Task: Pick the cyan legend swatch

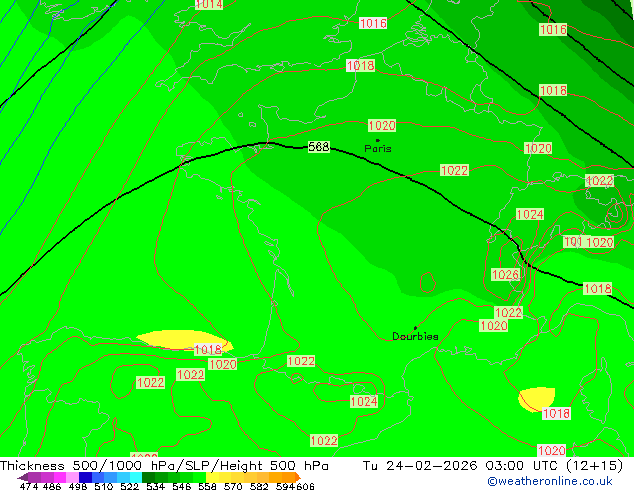Action: point(136,477)
